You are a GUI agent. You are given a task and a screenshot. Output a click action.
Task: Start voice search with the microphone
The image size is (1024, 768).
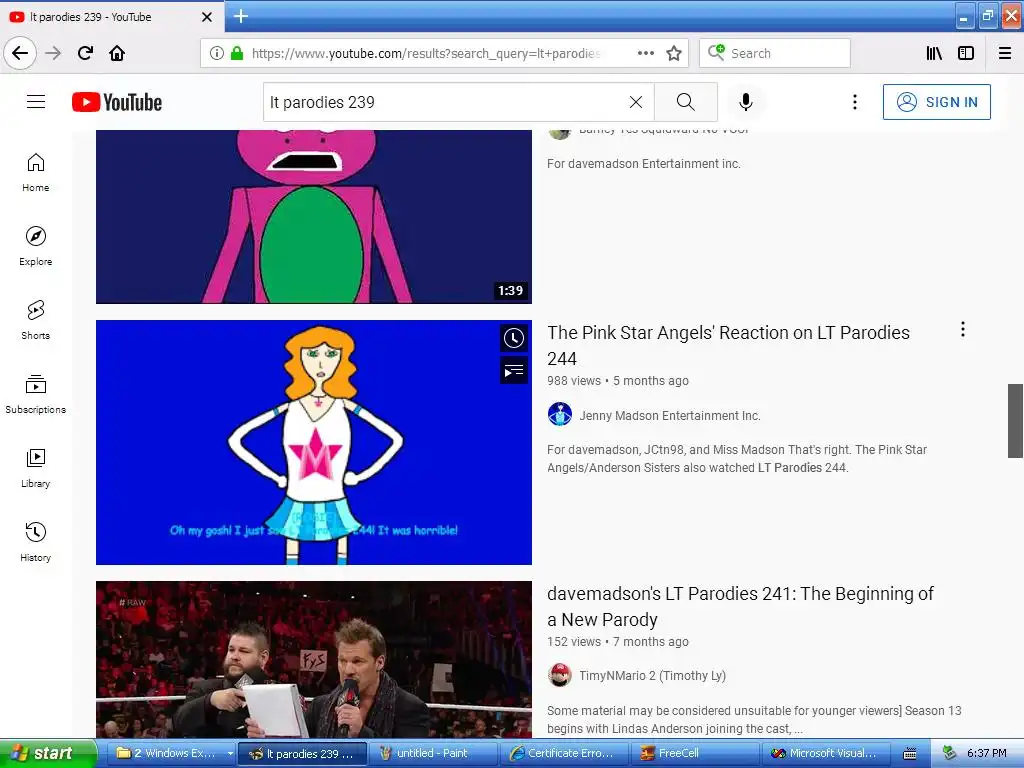coord(745,102)
